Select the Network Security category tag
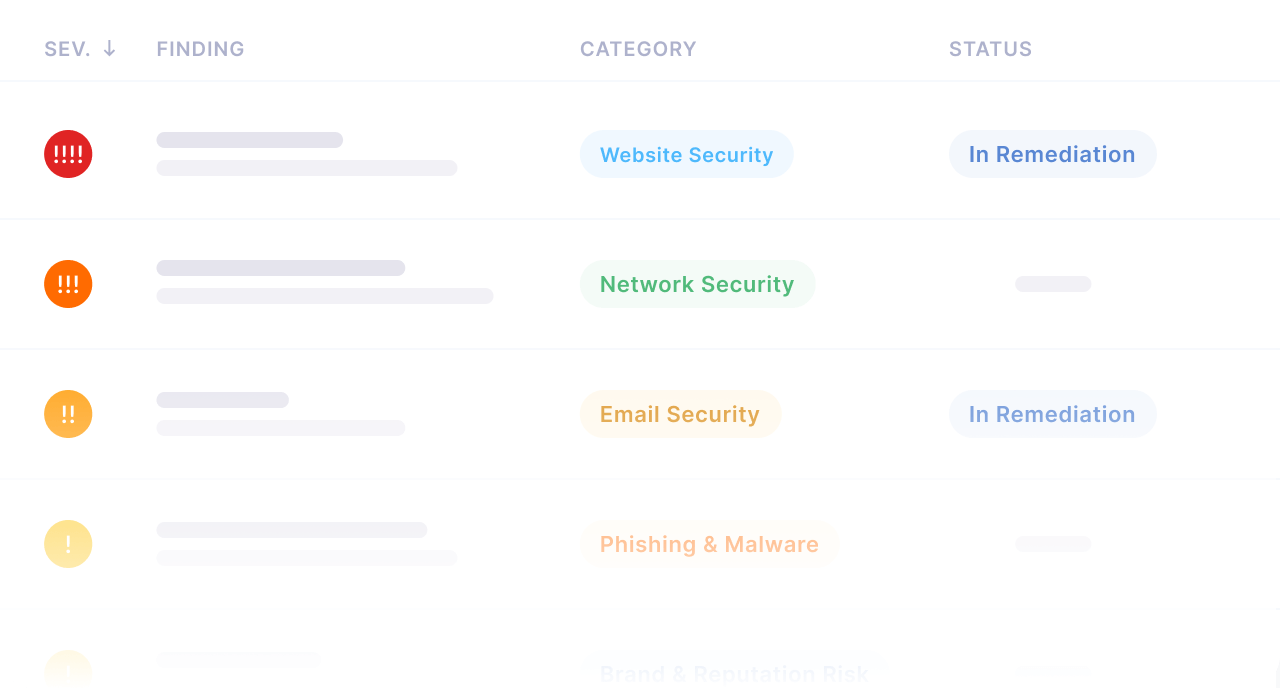 [x=698, y=284]
